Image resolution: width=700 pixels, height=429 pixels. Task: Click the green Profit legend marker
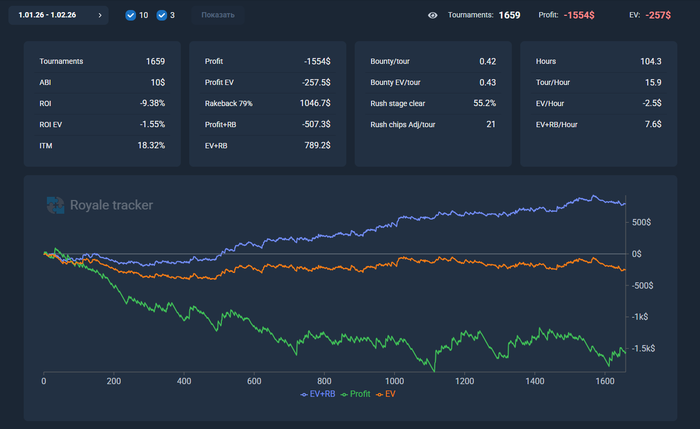click(344, 394)
